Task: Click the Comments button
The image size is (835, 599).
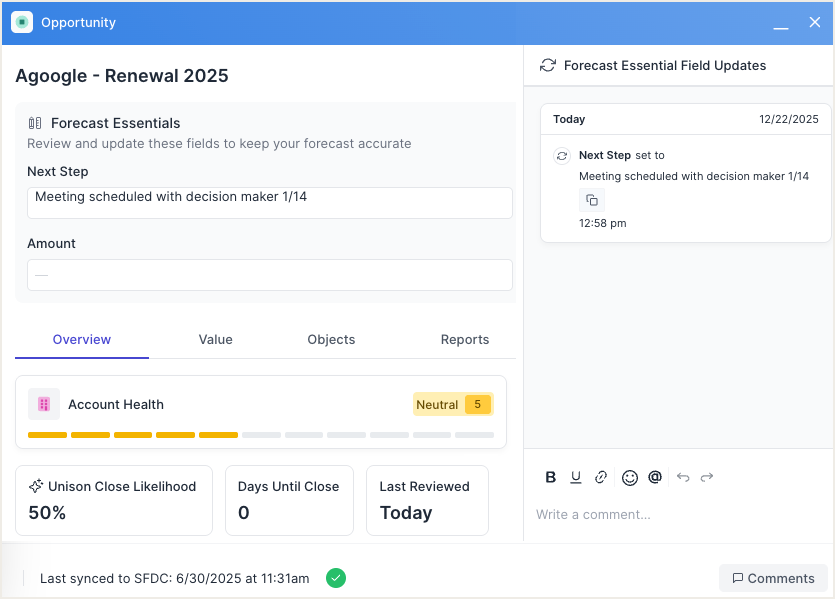Action: (x=773, y=578)
